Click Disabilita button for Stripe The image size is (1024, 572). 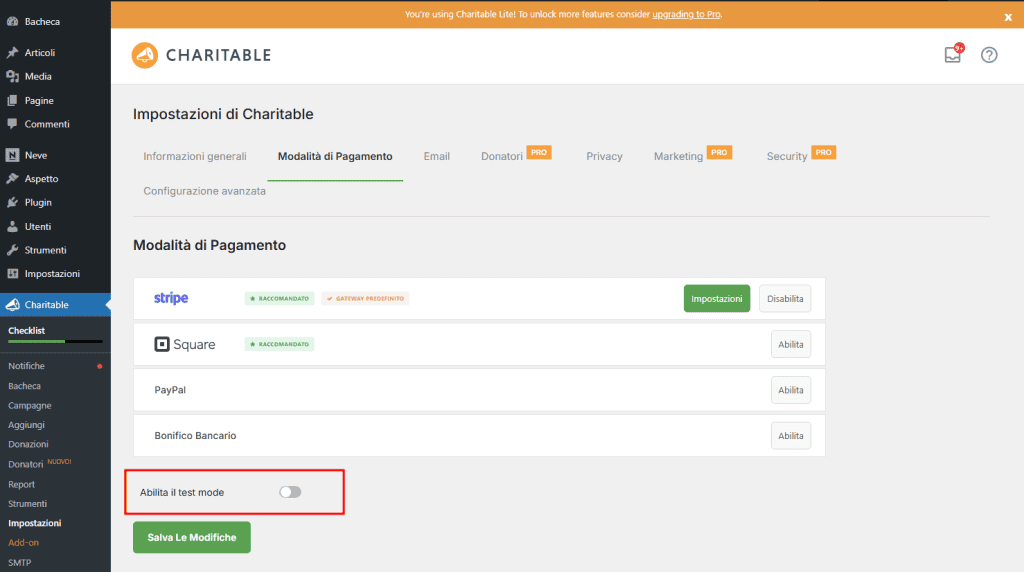(785, 298)
